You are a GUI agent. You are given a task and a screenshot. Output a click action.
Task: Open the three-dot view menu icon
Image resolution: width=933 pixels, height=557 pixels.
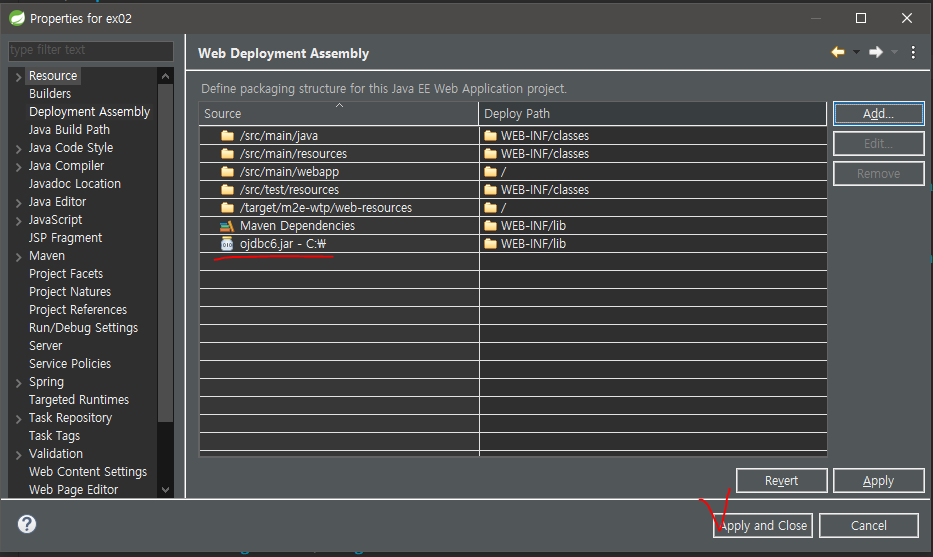coord(913,52)
